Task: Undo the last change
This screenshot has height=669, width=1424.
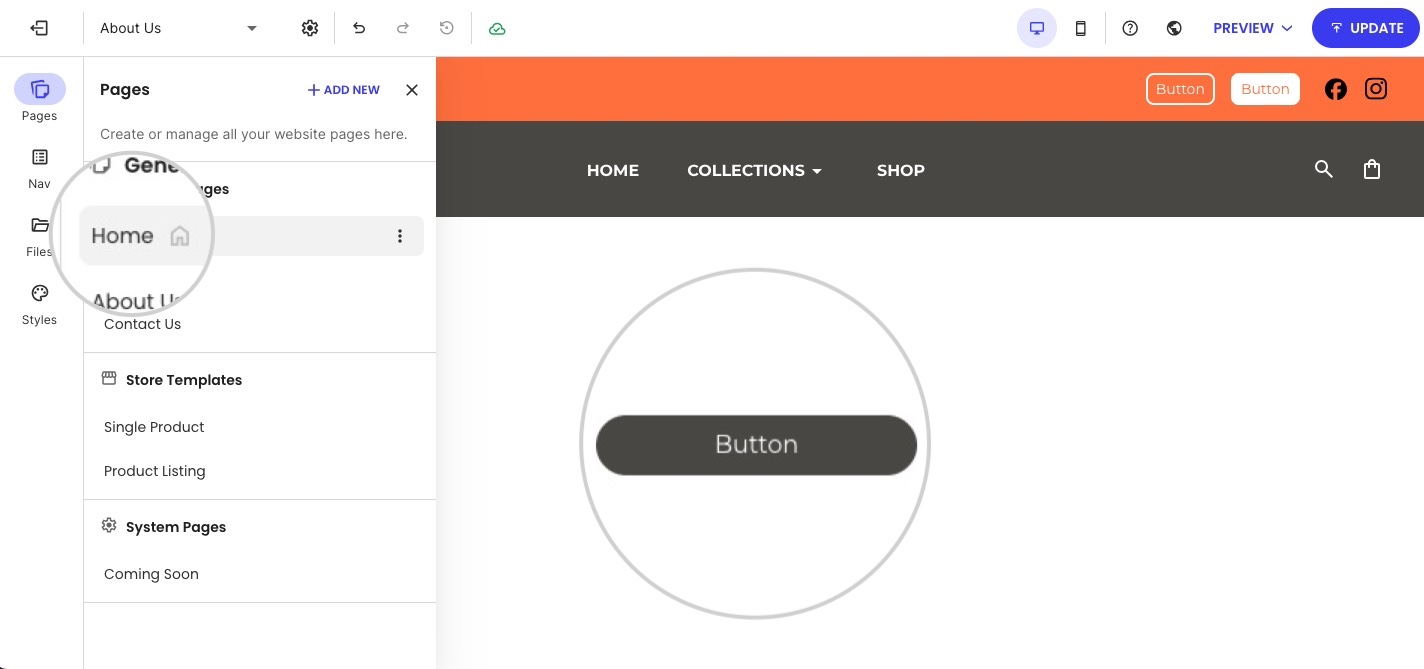Action: coord(359,28)
